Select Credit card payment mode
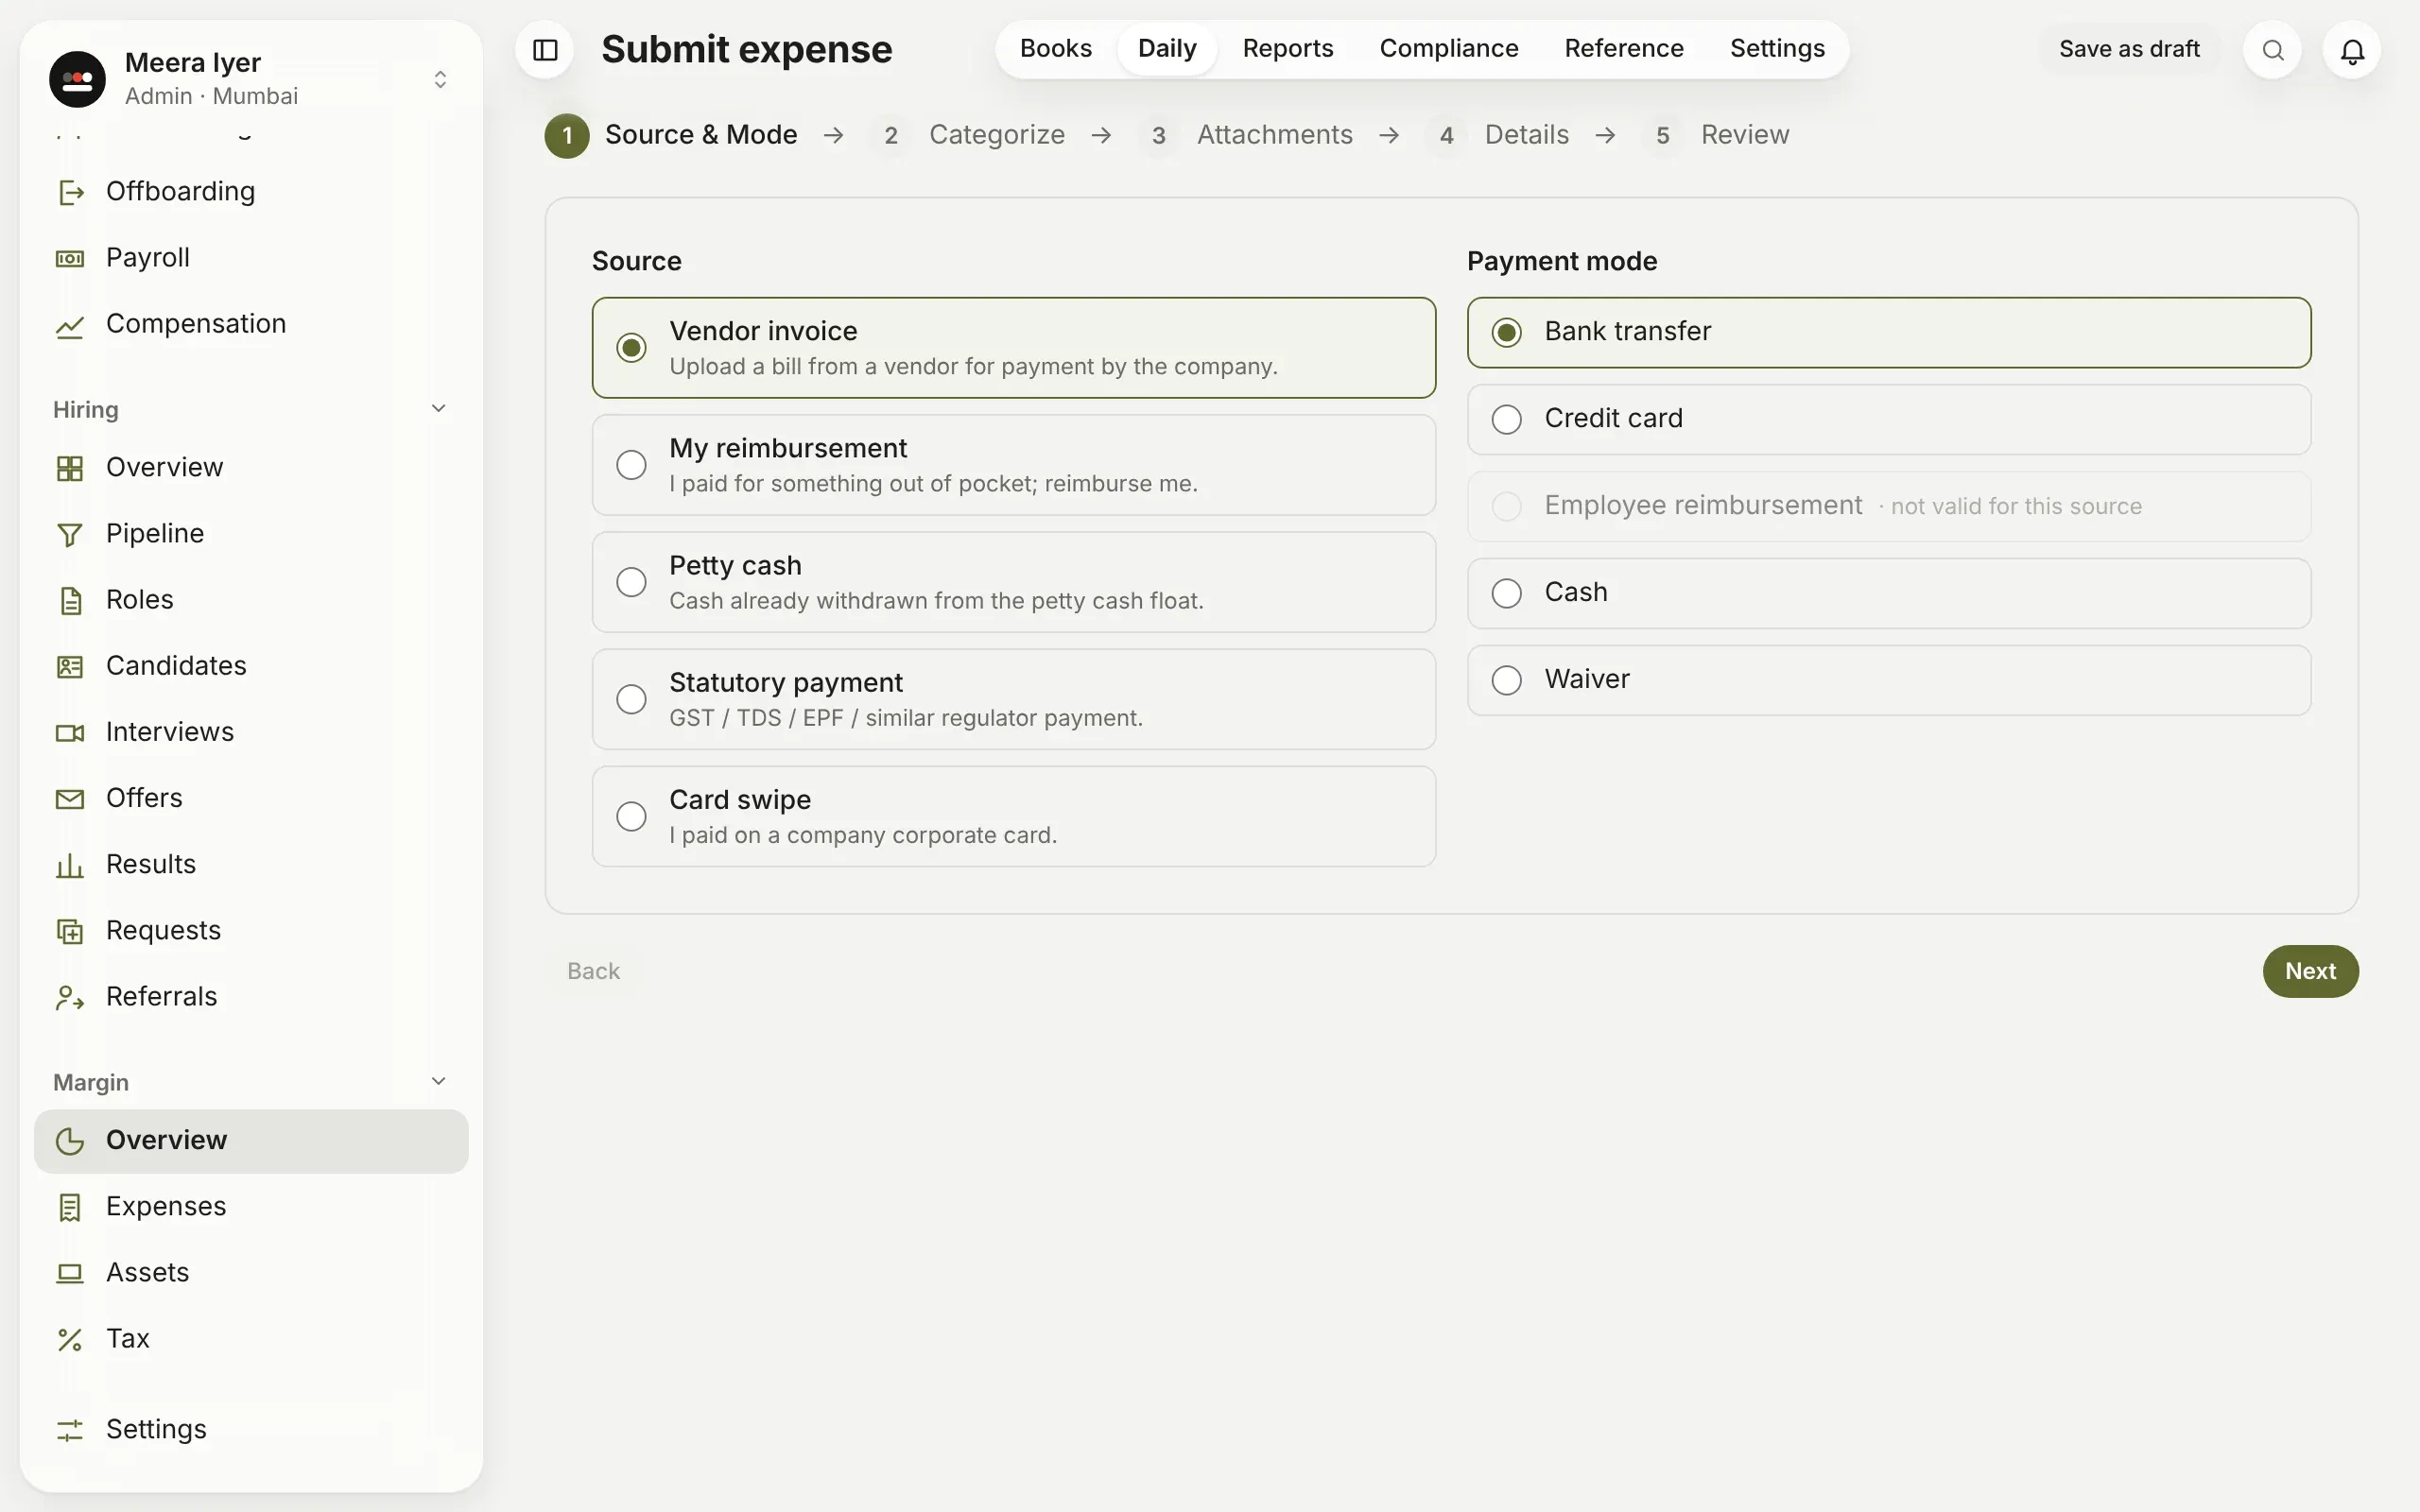Image resolution: width=2420 pixels, height=1512 pixels. (1888, 419)
